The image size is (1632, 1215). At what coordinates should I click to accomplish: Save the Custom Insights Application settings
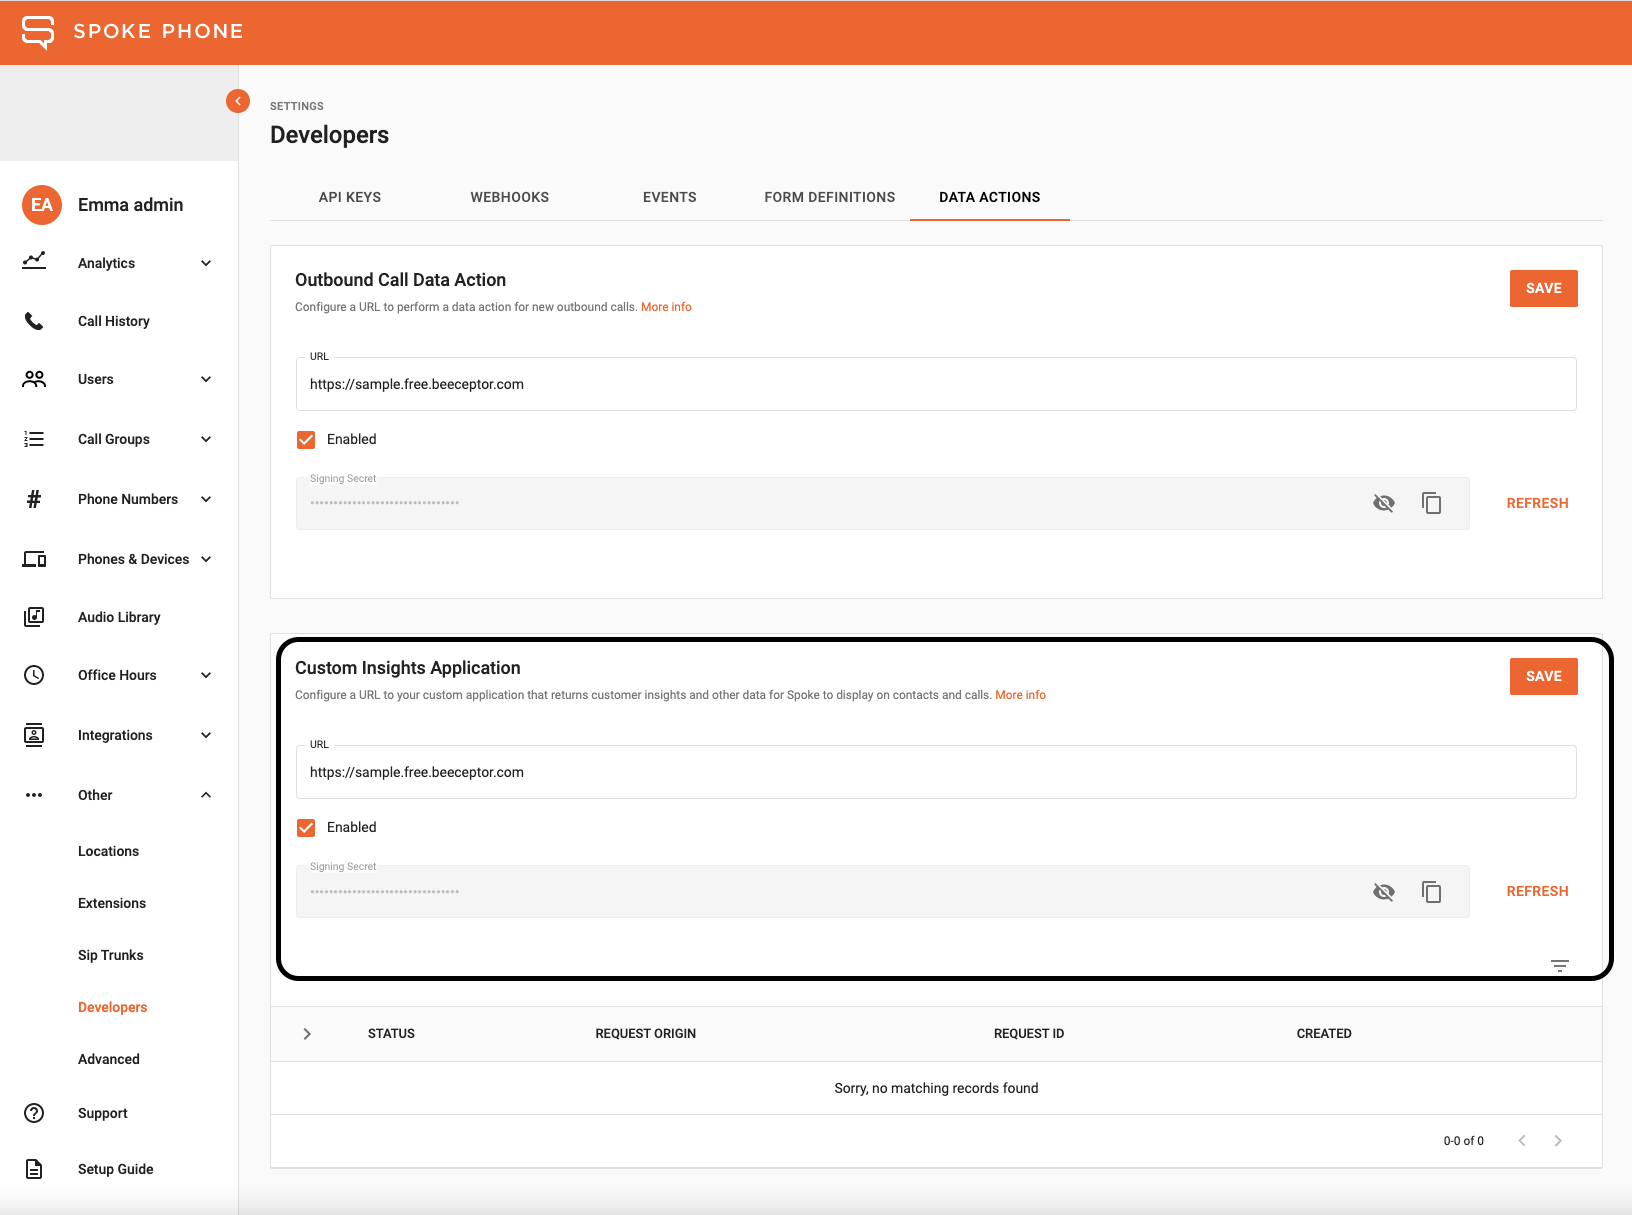1543,676
